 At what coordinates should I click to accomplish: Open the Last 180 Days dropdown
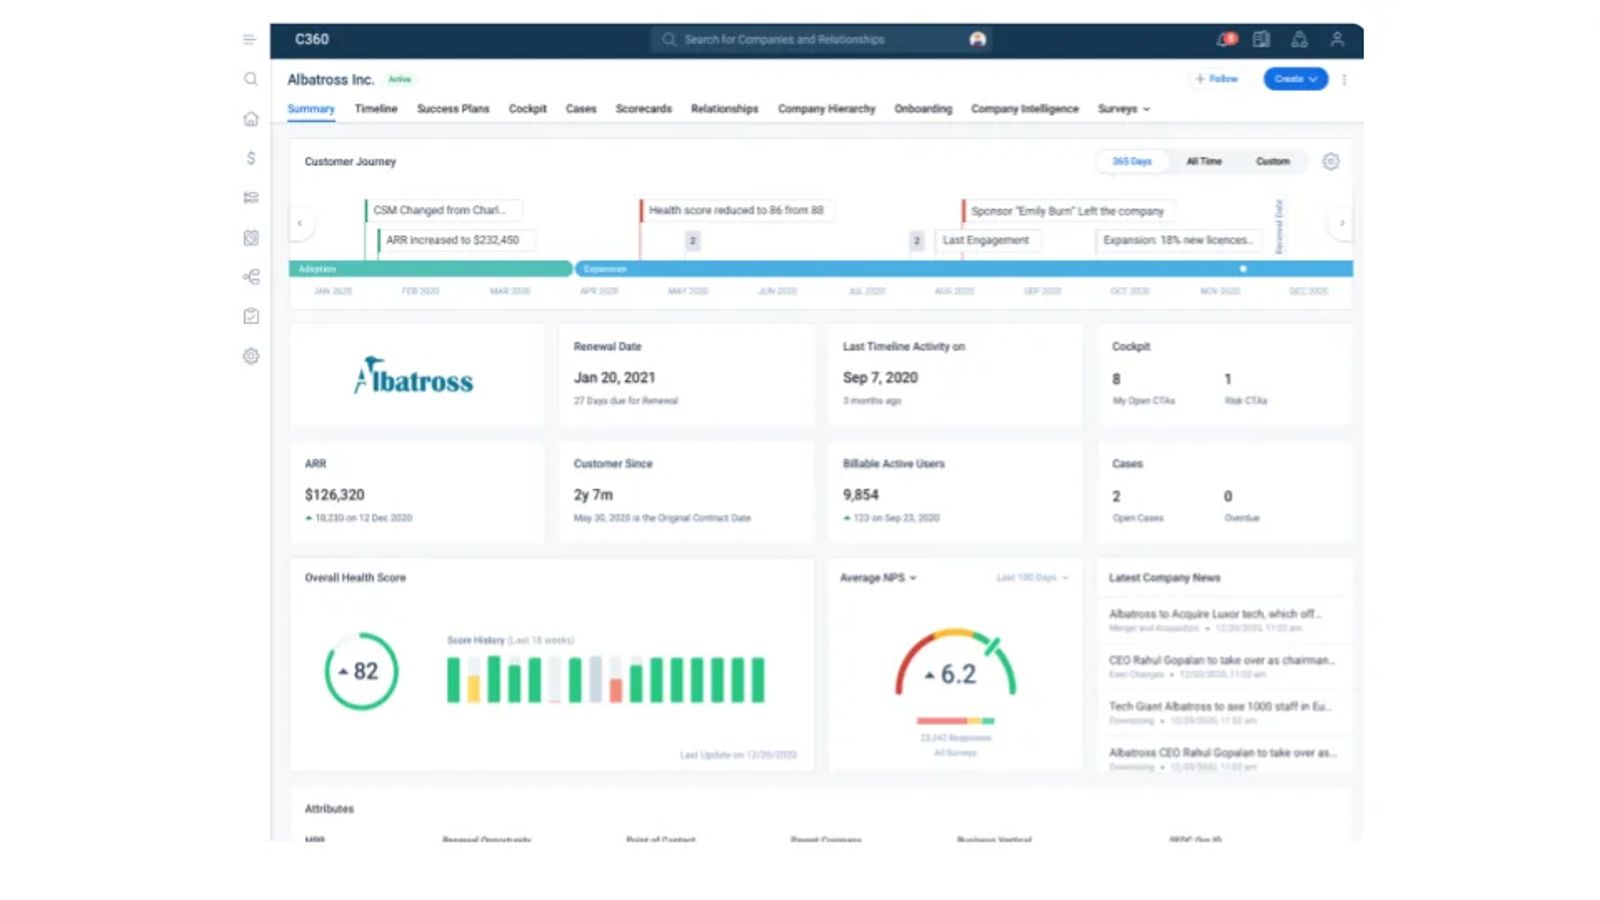[1032, 578]
